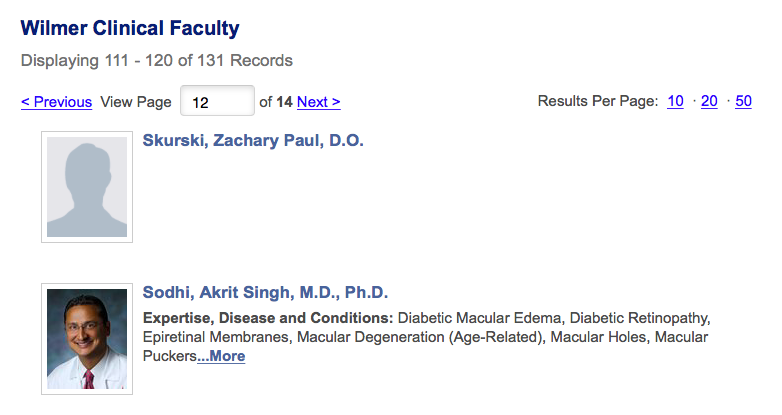Click the Diabetic Macular Edema text
782x415 pixels.
[479, 318]
